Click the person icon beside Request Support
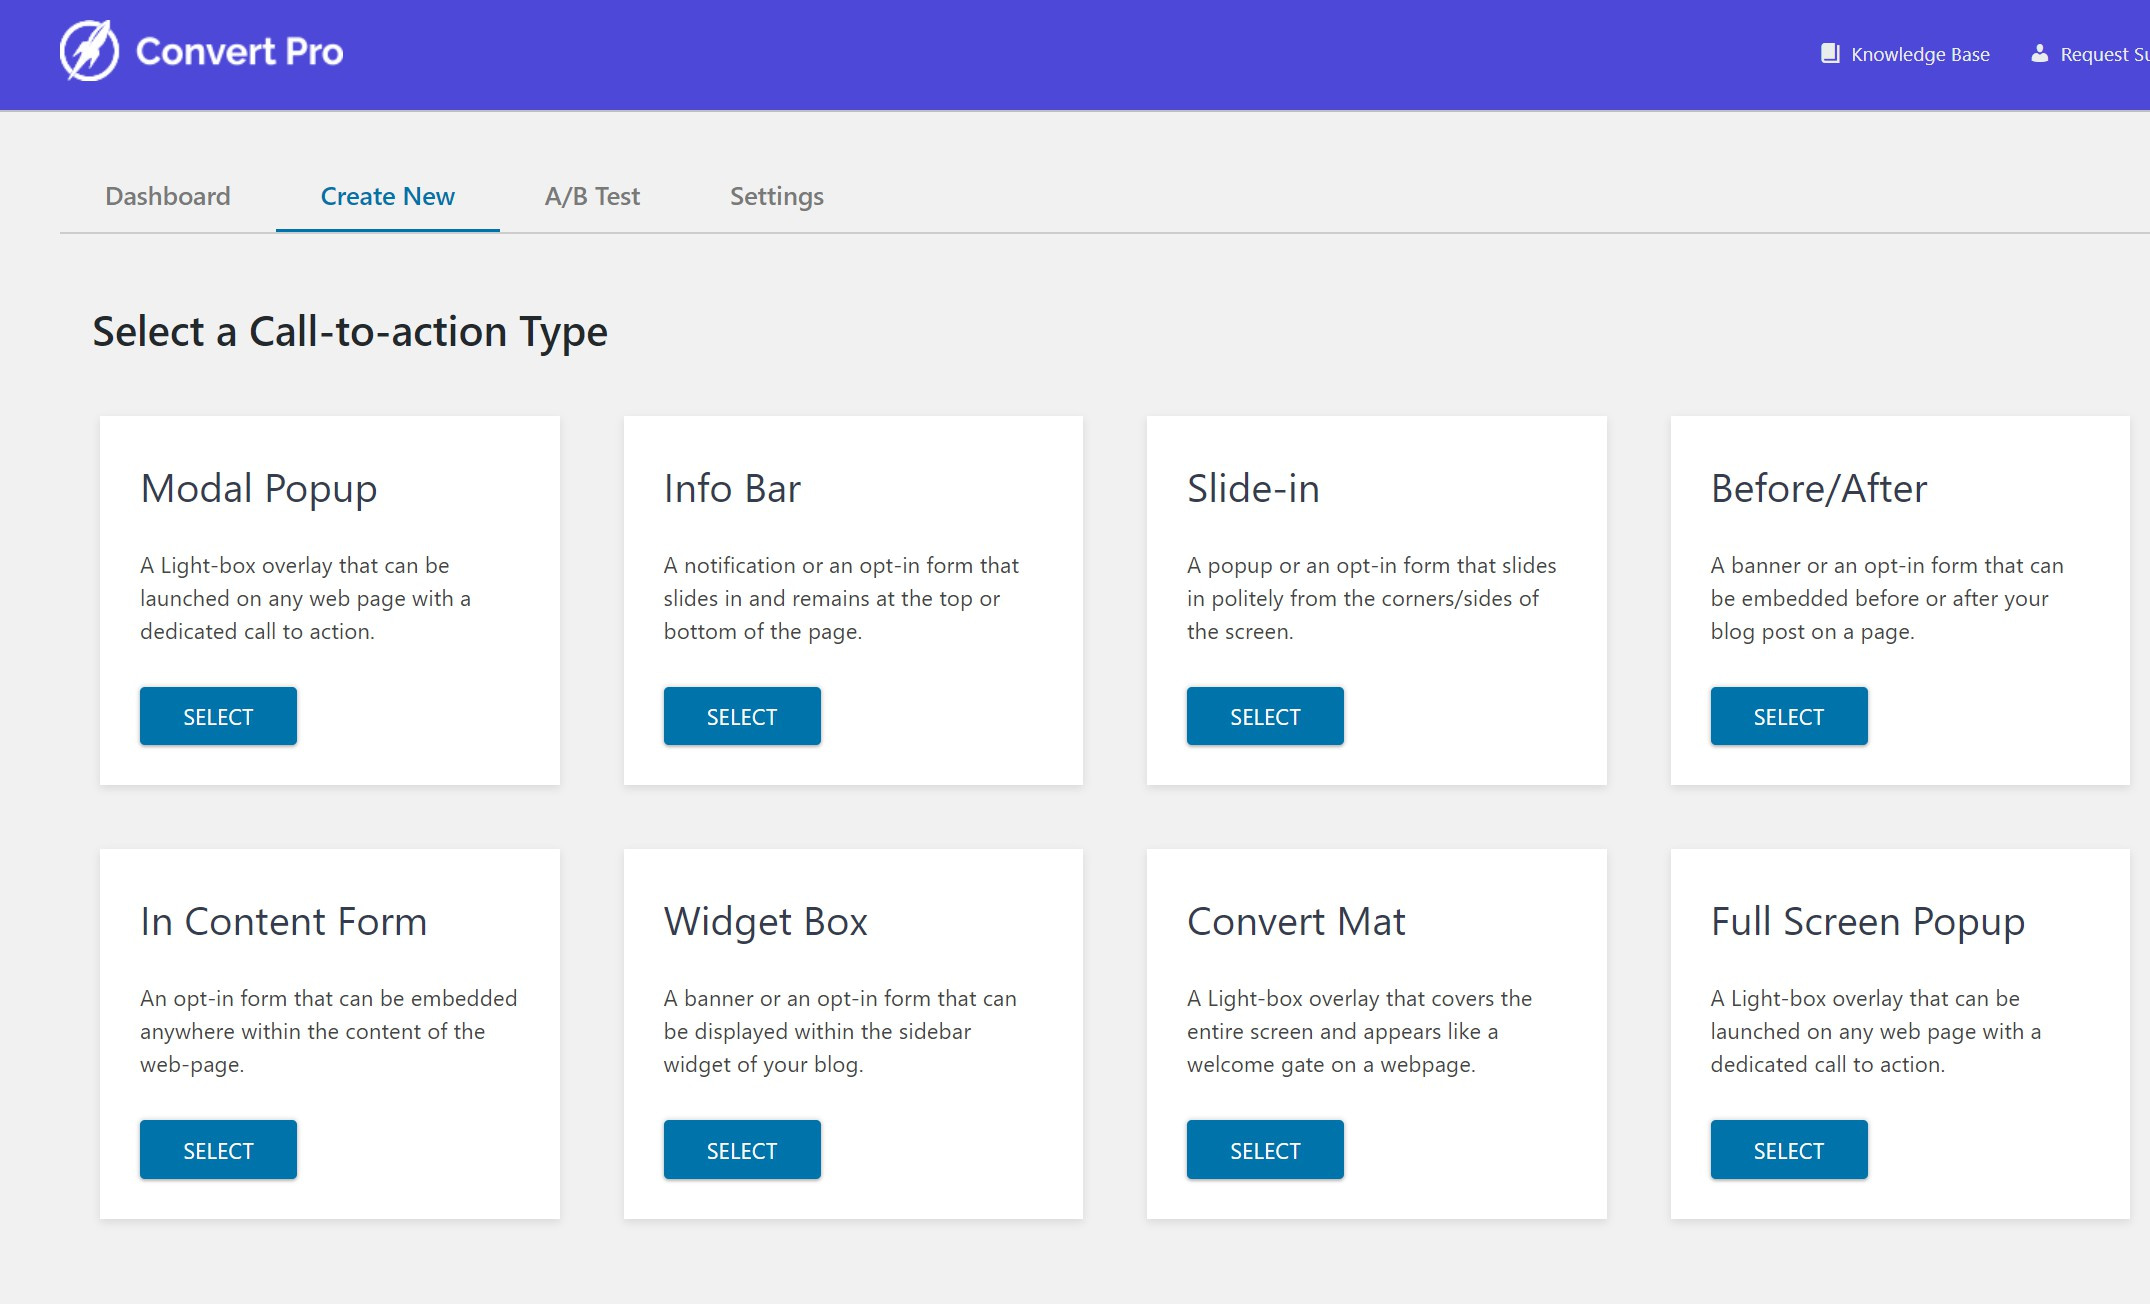The width and height of the screenshot is (2150, 1304). 2038,55
